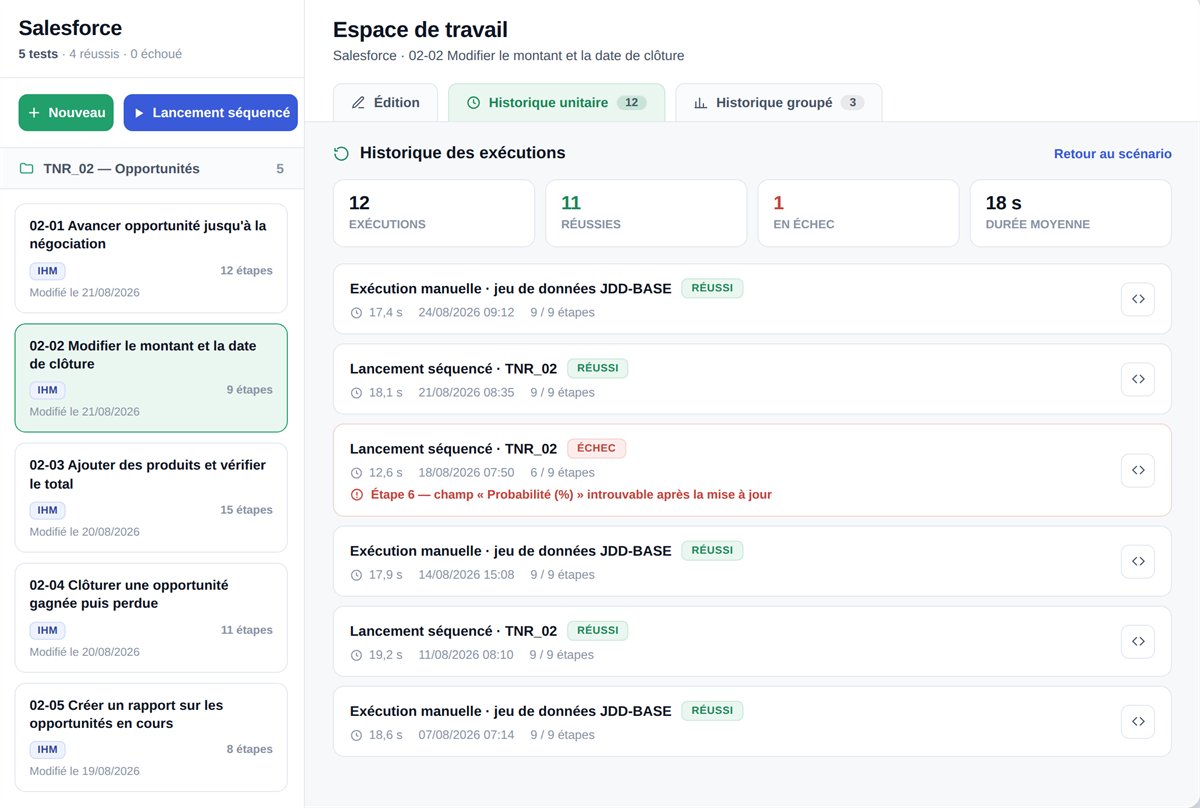The image size is (1200, 808).
Task: Click the bar chart icon on Historique groupé tab
Action: [x=701, y=103]
